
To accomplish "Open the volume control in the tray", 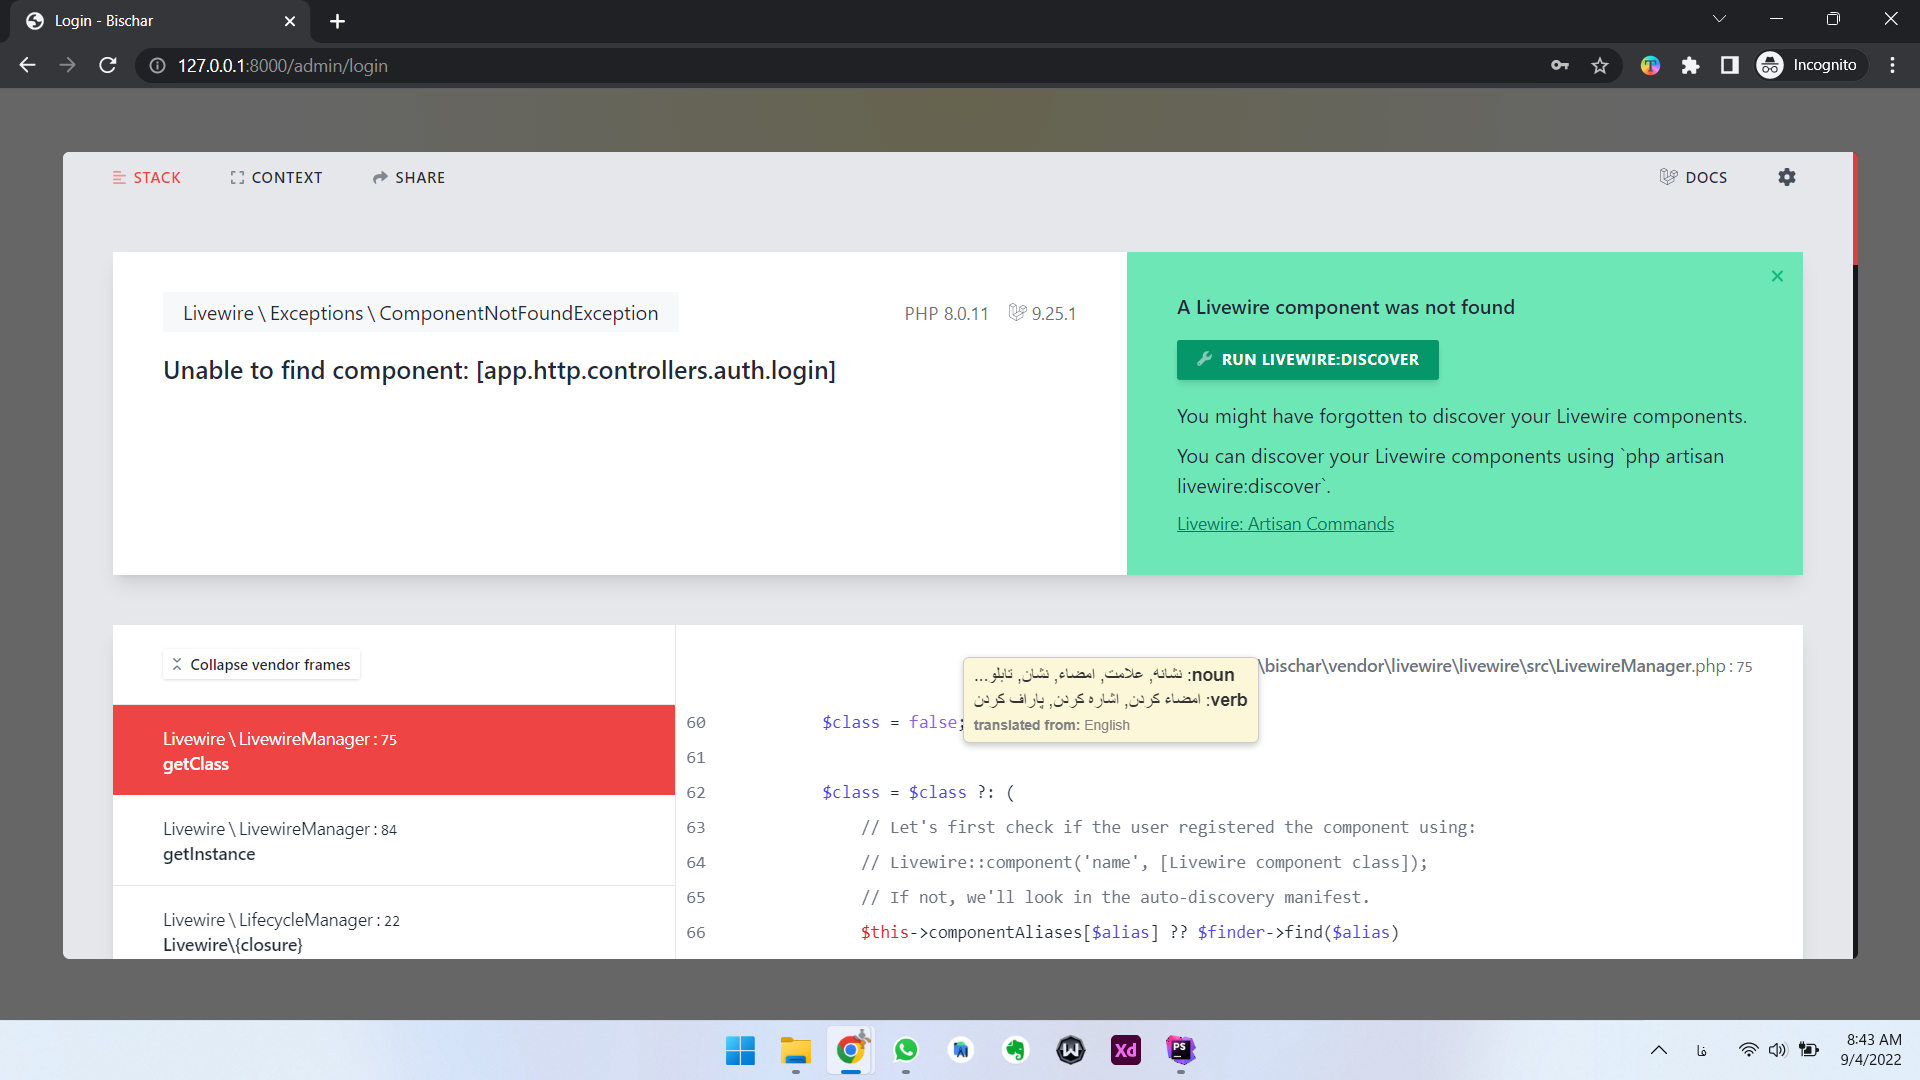I will (1778, 1050).
